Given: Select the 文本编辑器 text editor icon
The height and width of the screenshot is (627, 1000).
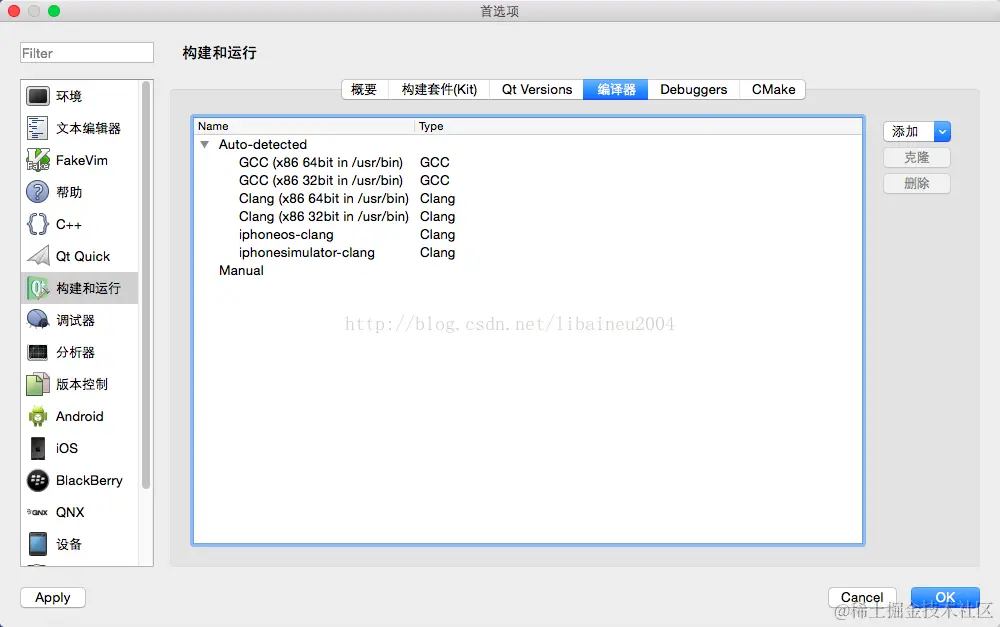Looking at the screenshot, I should (38, 128).
